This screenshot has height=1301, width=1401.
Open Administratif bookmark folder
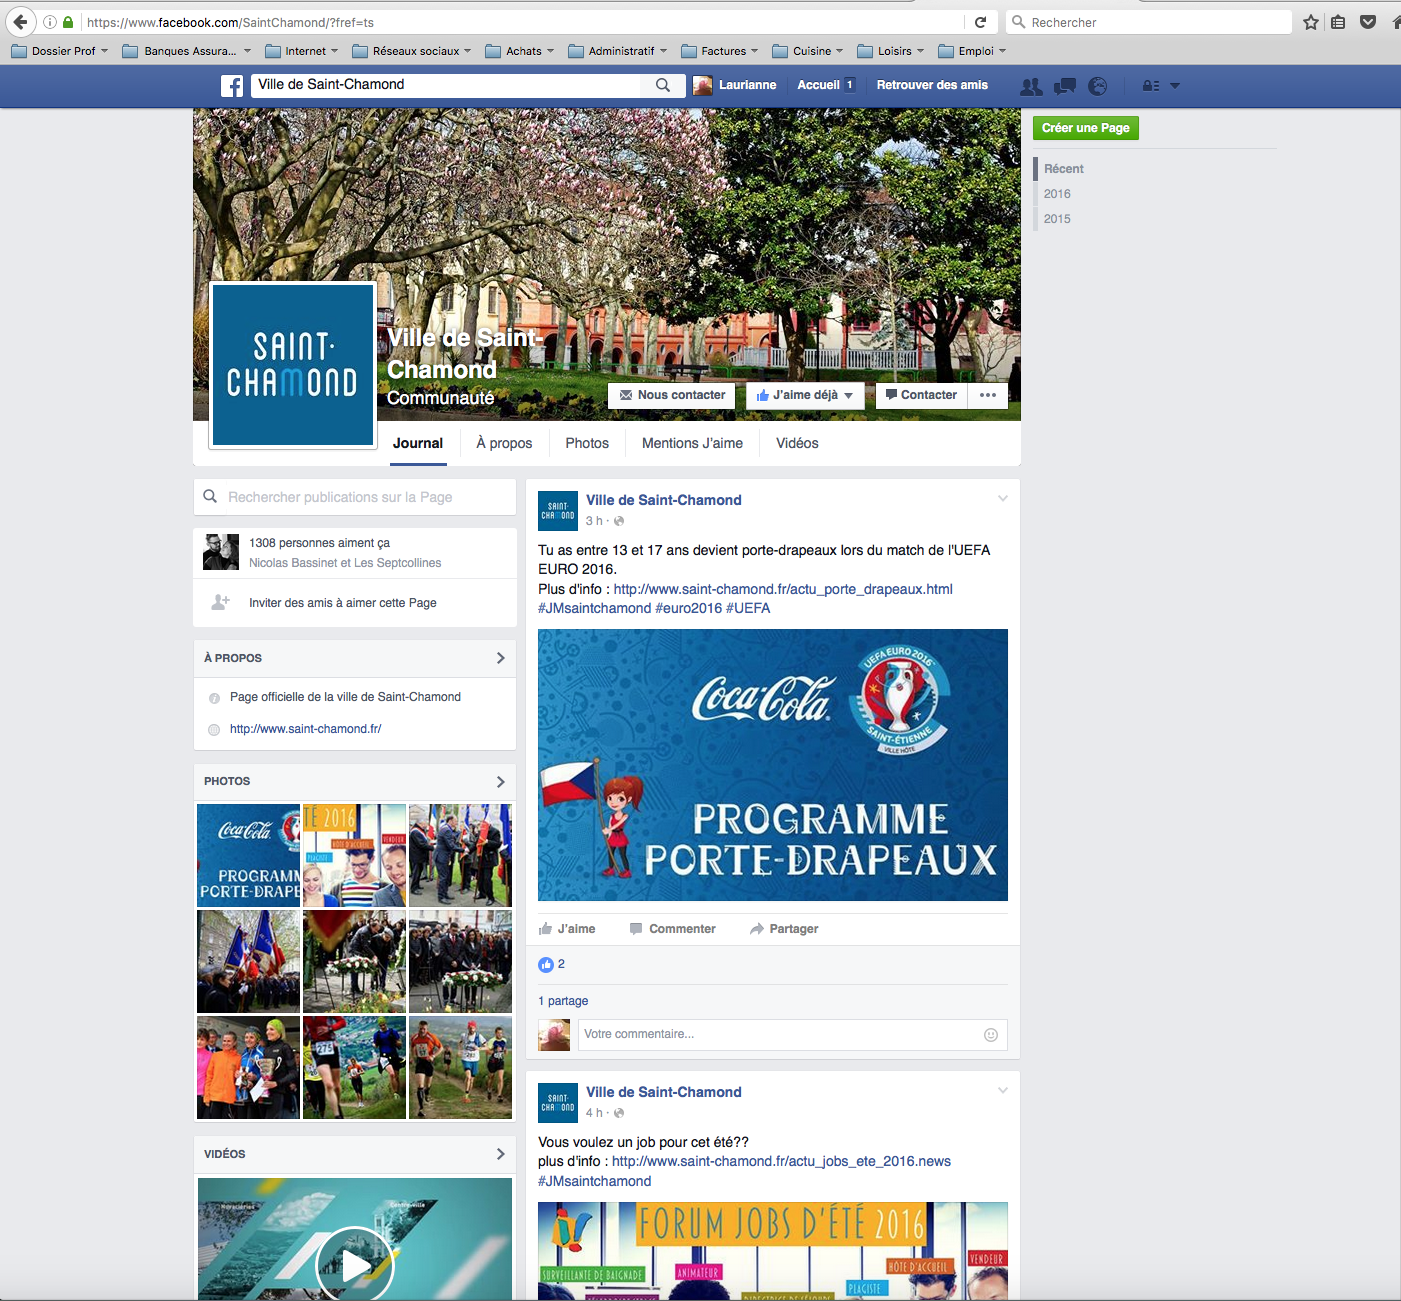coord(617,51)
